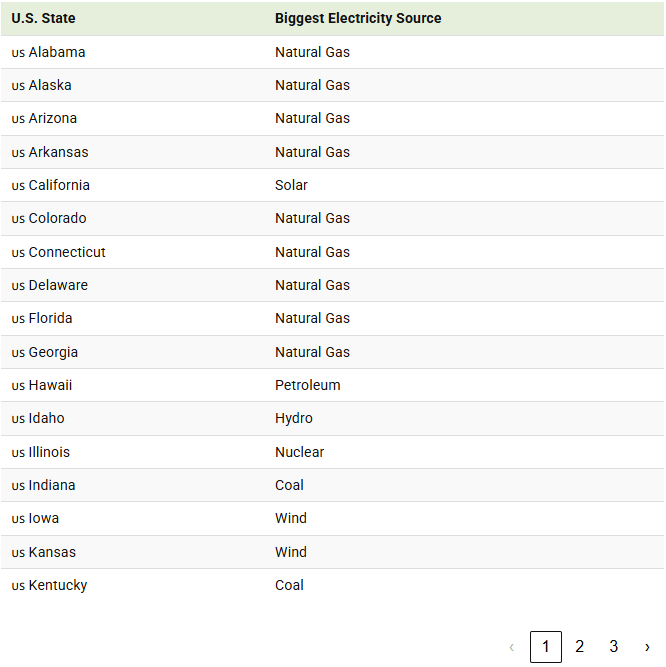Click the Hawaii state name

coord(50,385)
